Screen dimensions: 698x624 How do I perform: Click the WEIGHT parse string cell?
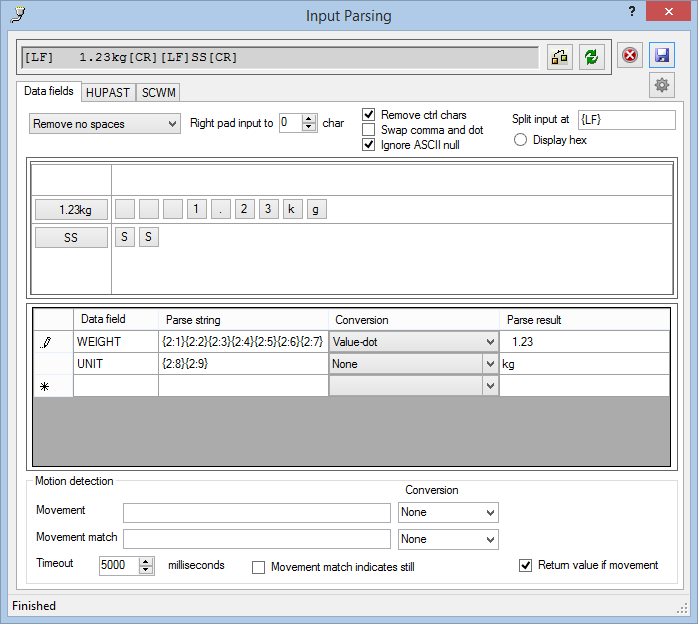click(243, 342)
